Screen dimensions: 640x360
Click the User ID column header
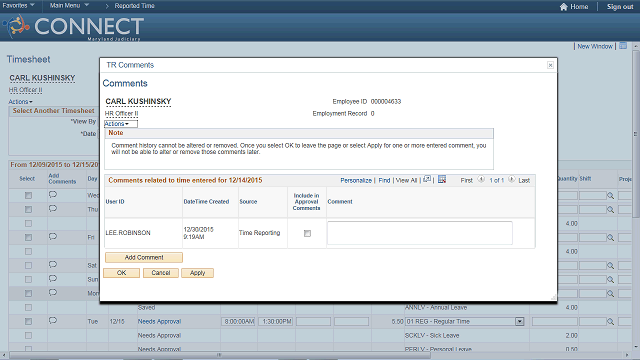click(x=115, y=202)
